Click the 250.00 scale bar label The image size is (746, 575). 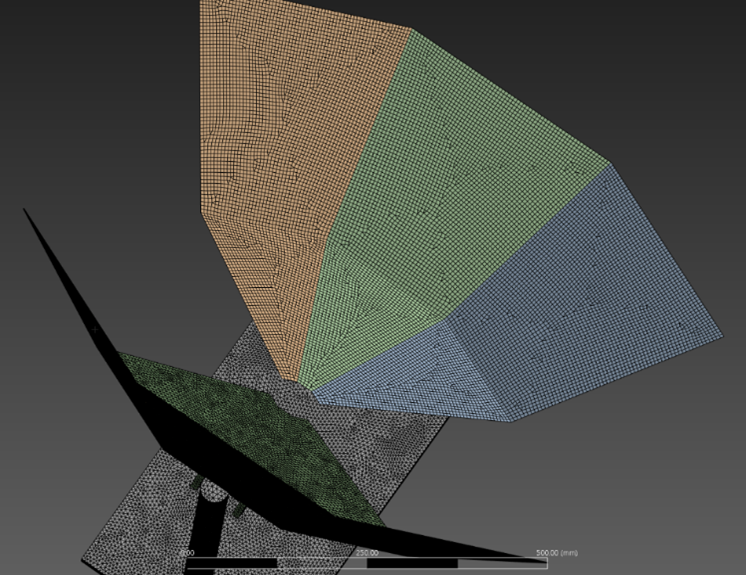click(x=367, y=553)
